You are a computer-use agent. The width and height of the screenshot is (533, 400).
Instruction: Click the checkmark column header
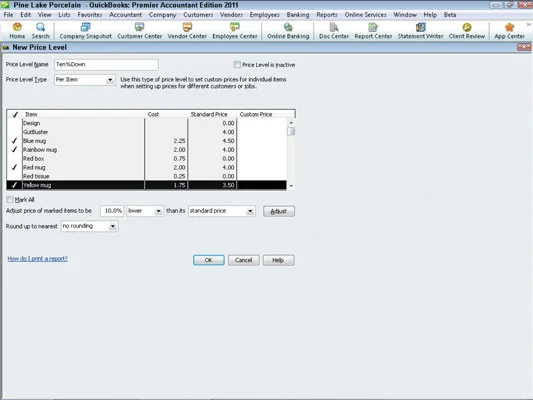click(x=15, y=115)
